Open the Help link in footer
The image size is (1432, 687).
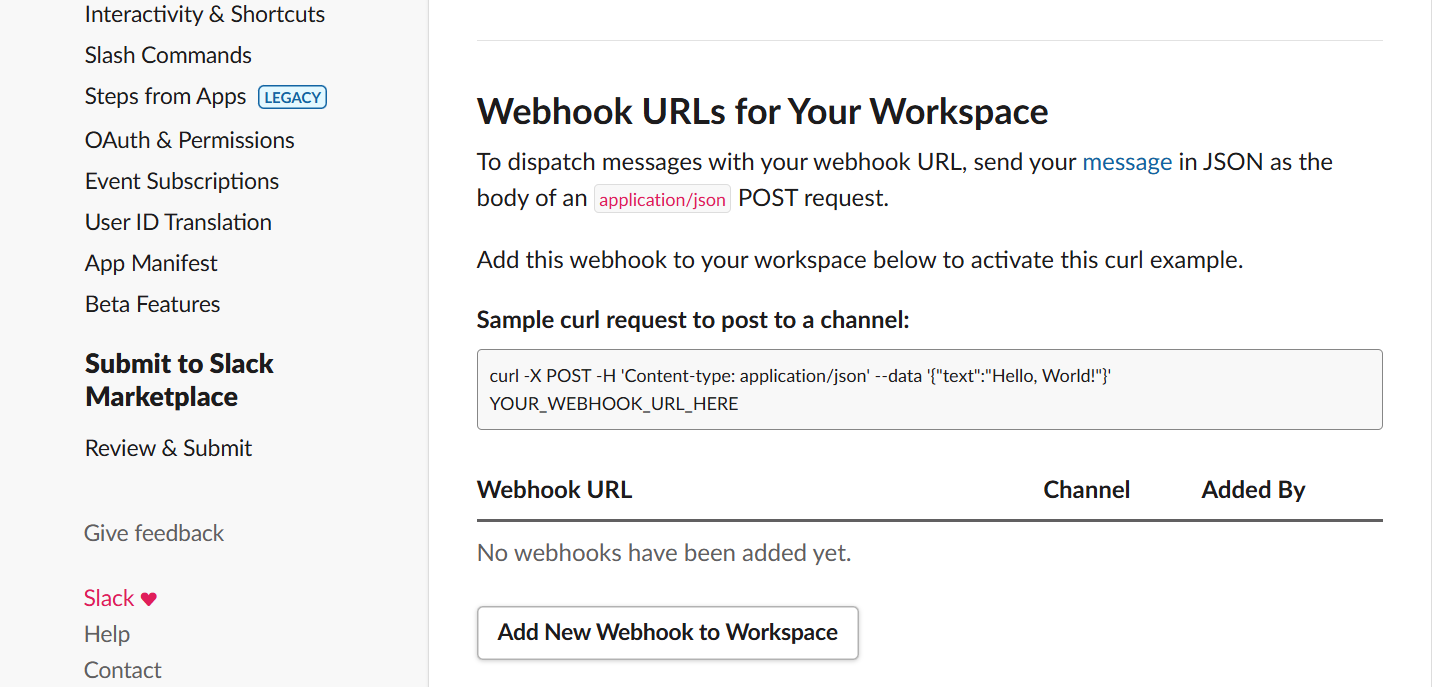coord(107,634)
